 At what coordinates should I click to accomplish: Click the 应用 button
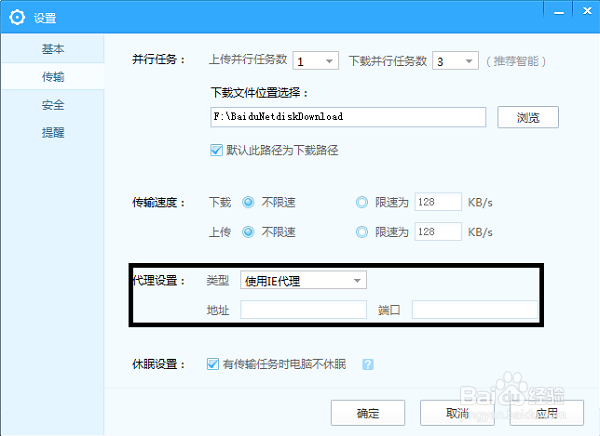547,413
